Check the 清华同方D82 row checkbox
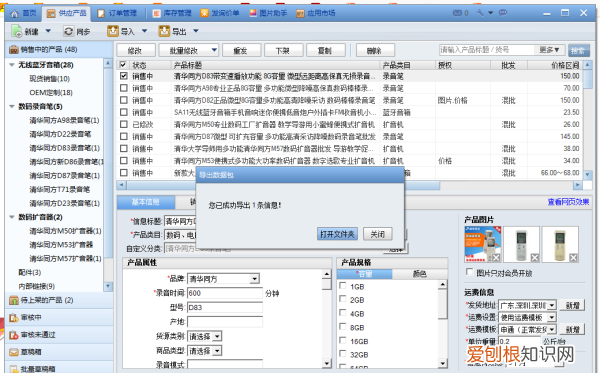600x373 pixels. coord(124,100)
